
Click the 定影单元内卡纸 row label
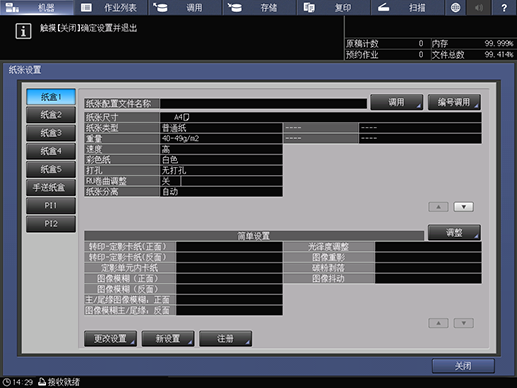pyautogui.click(x=130, y=268)
